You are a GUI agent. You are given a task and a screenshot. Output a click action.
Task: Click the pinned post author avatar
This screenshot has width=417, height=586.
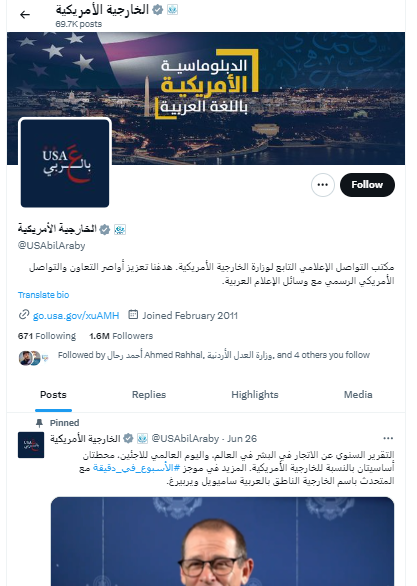click(x=31, y=445)
